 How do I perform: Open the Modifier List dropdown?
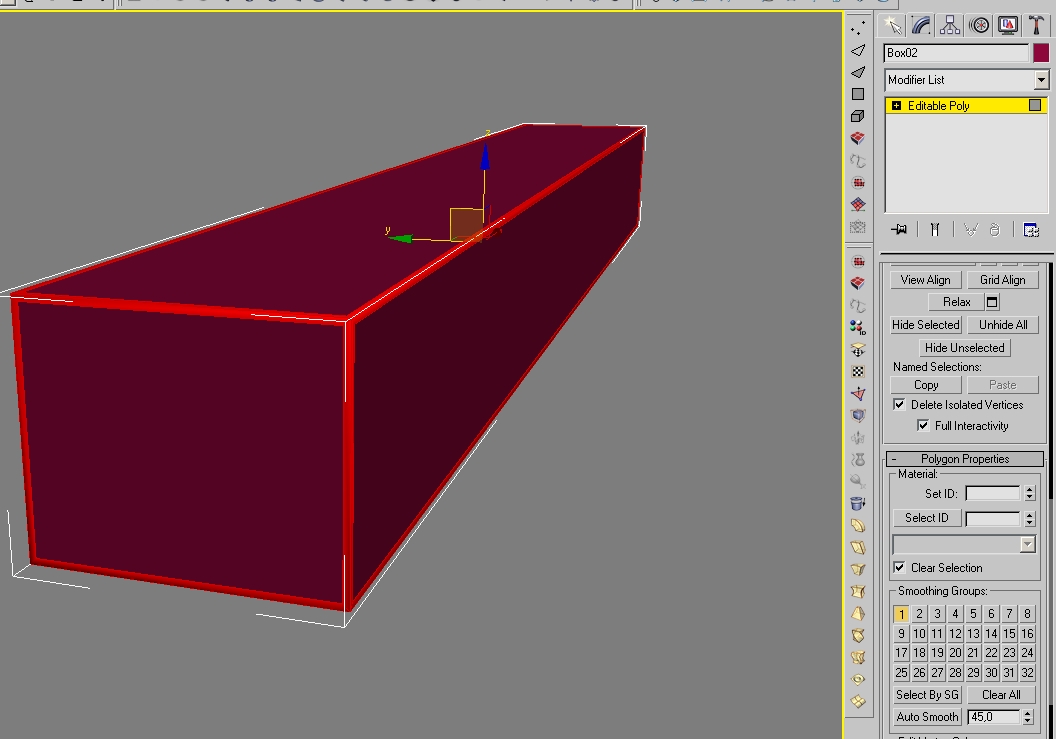(x=1041, y=79)
